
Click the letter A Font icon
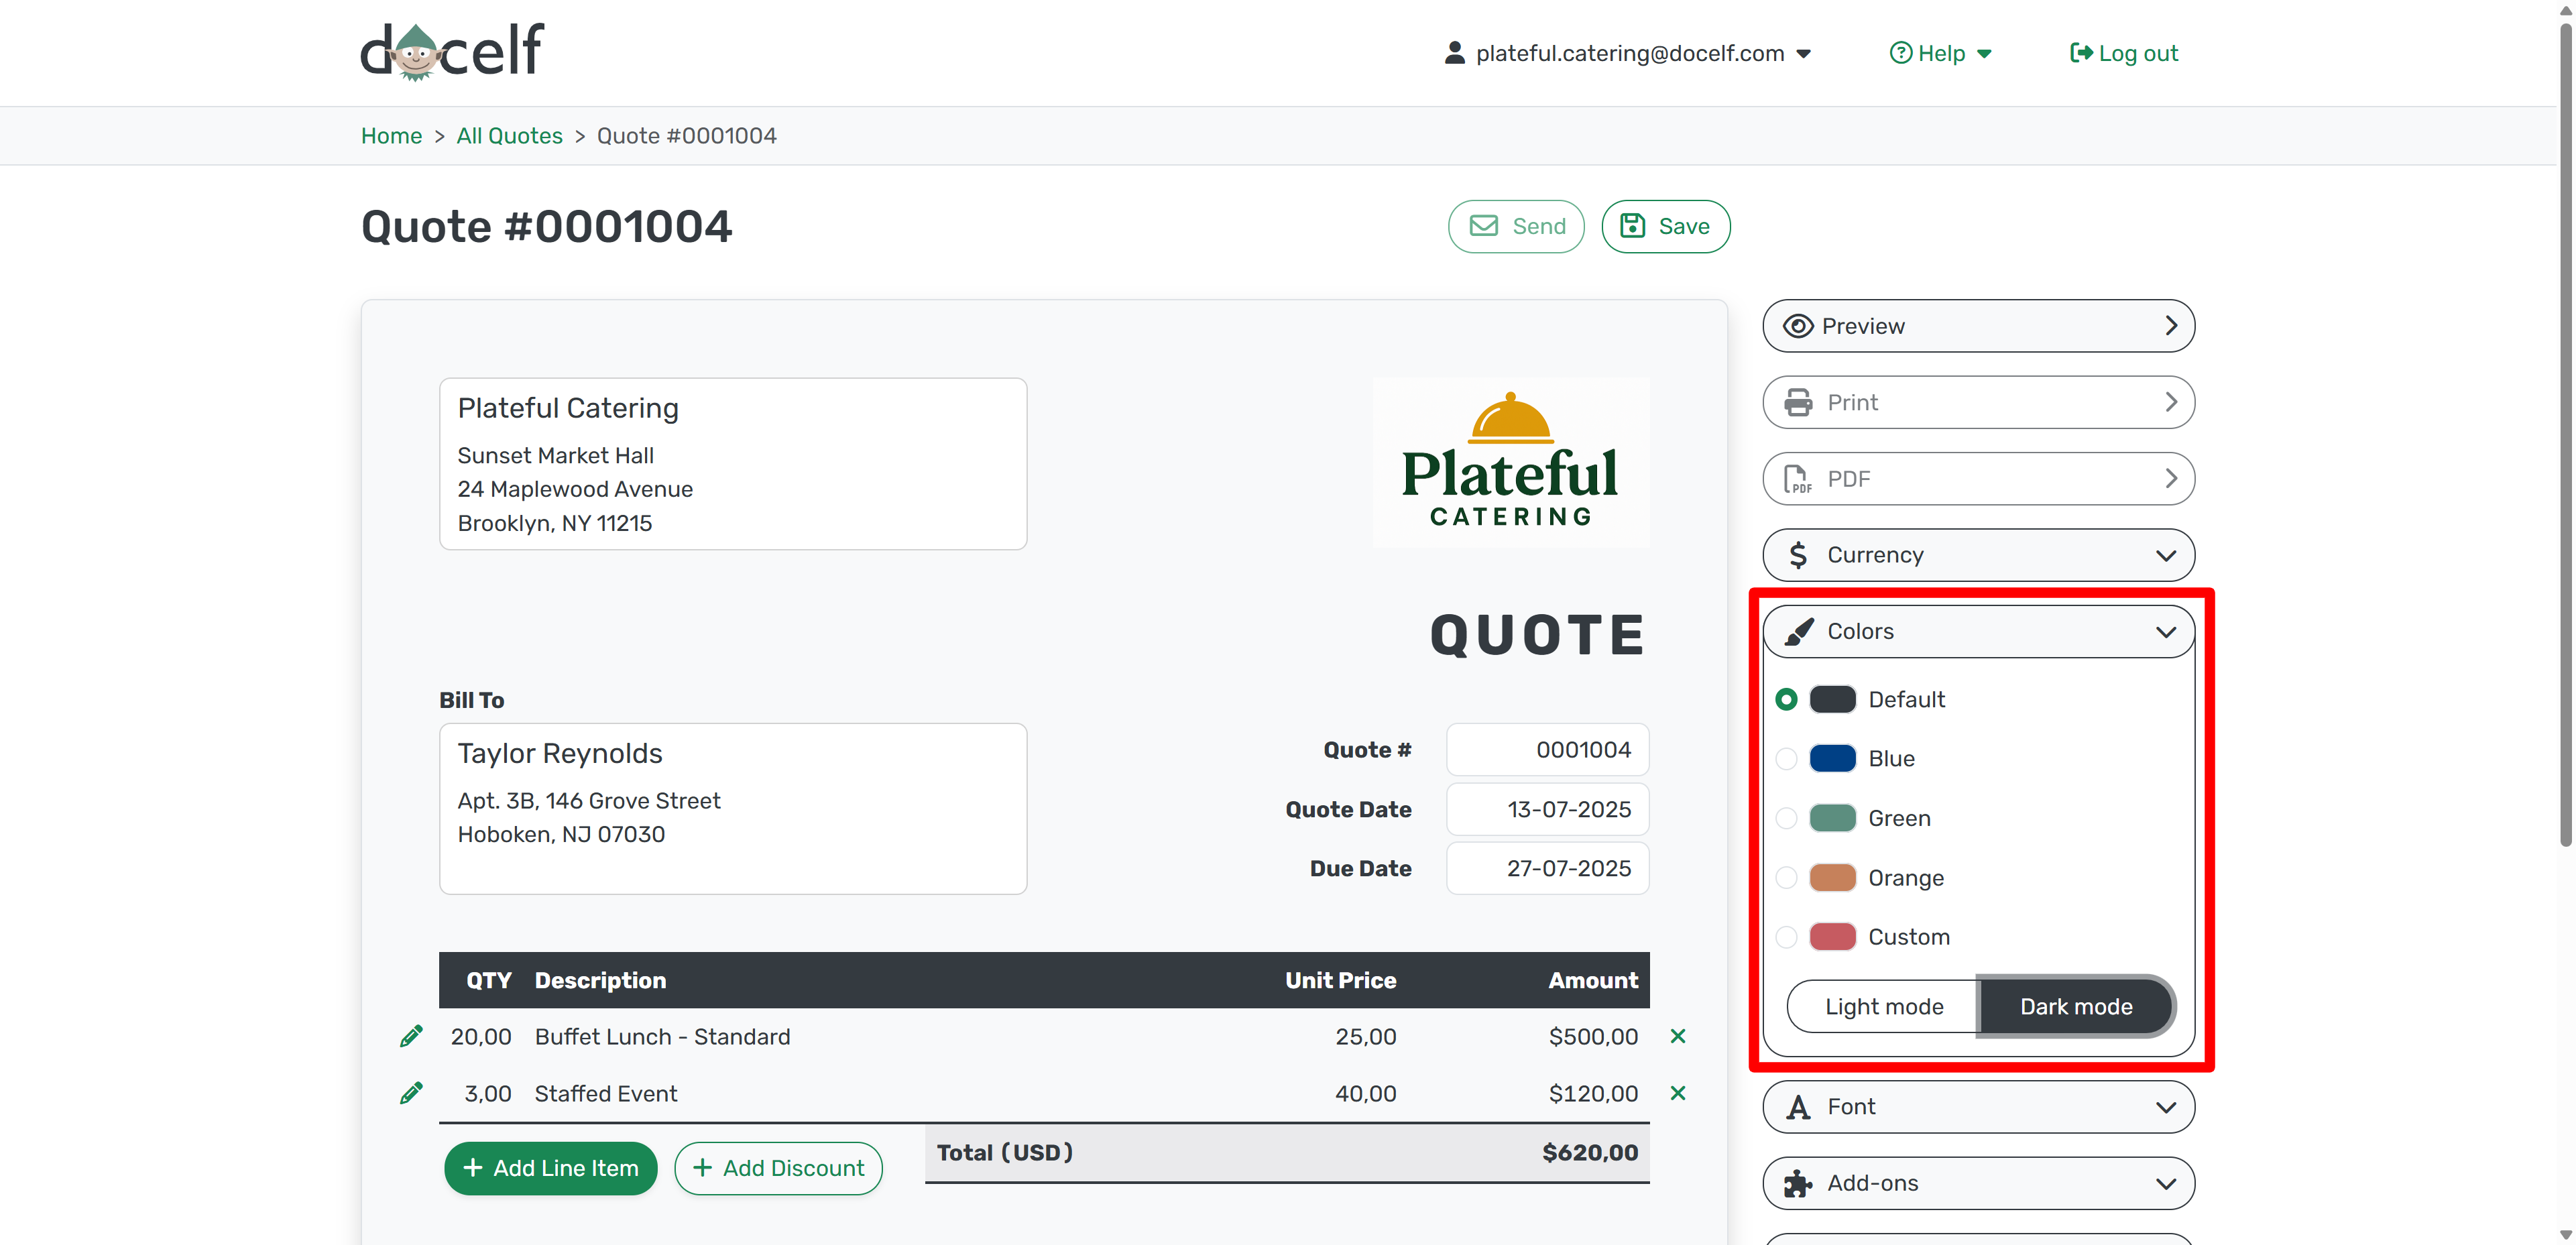click(1798, 1107)
